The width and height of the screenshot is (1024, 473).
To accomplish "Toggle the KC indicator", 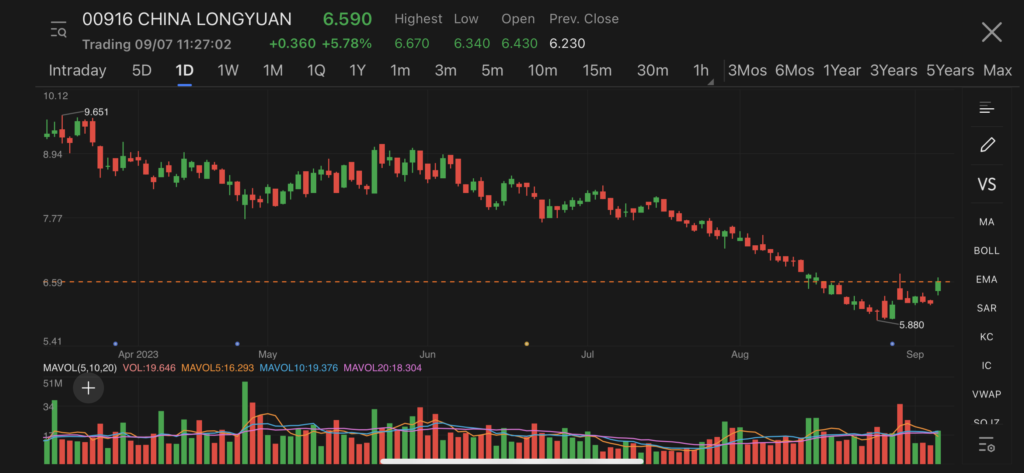I will point(986,337).
